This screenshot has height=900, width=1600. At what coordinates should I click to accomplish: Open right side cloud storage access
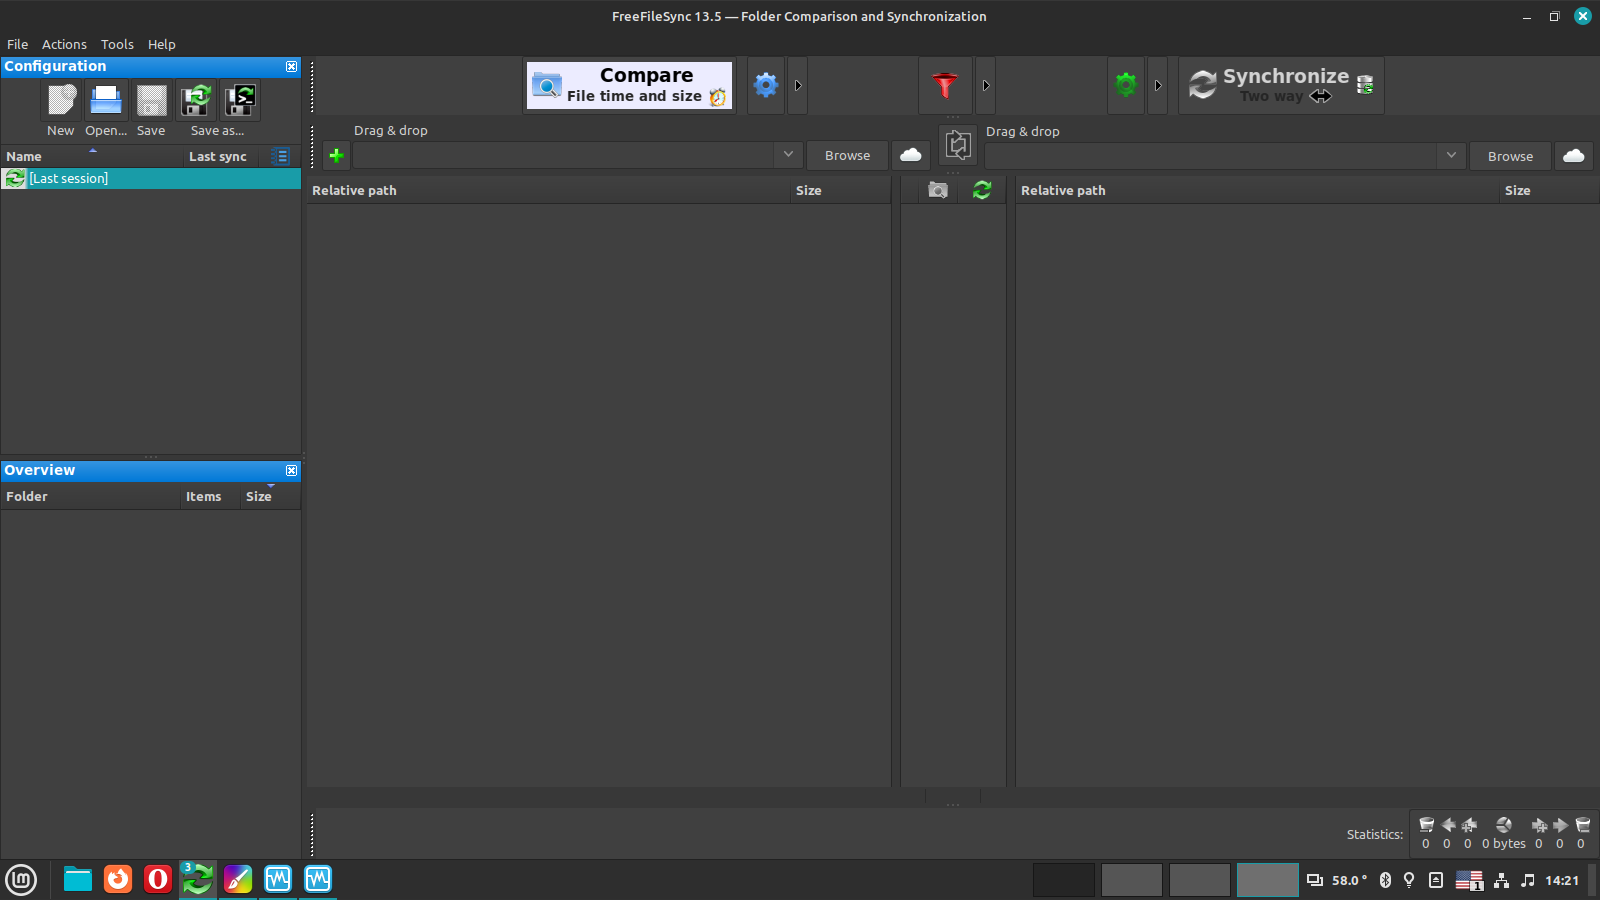pyautogui.click(x=1574, y=156)
